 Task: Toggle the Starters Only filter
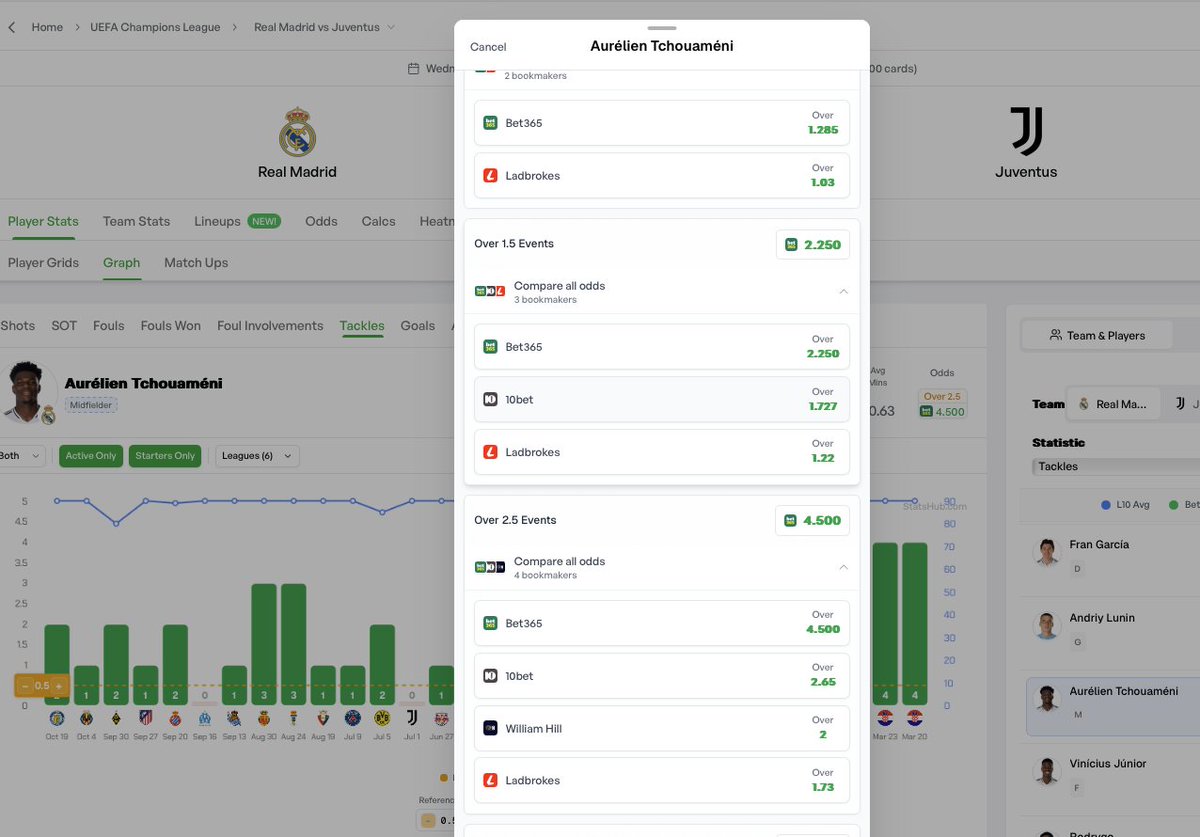166,456
